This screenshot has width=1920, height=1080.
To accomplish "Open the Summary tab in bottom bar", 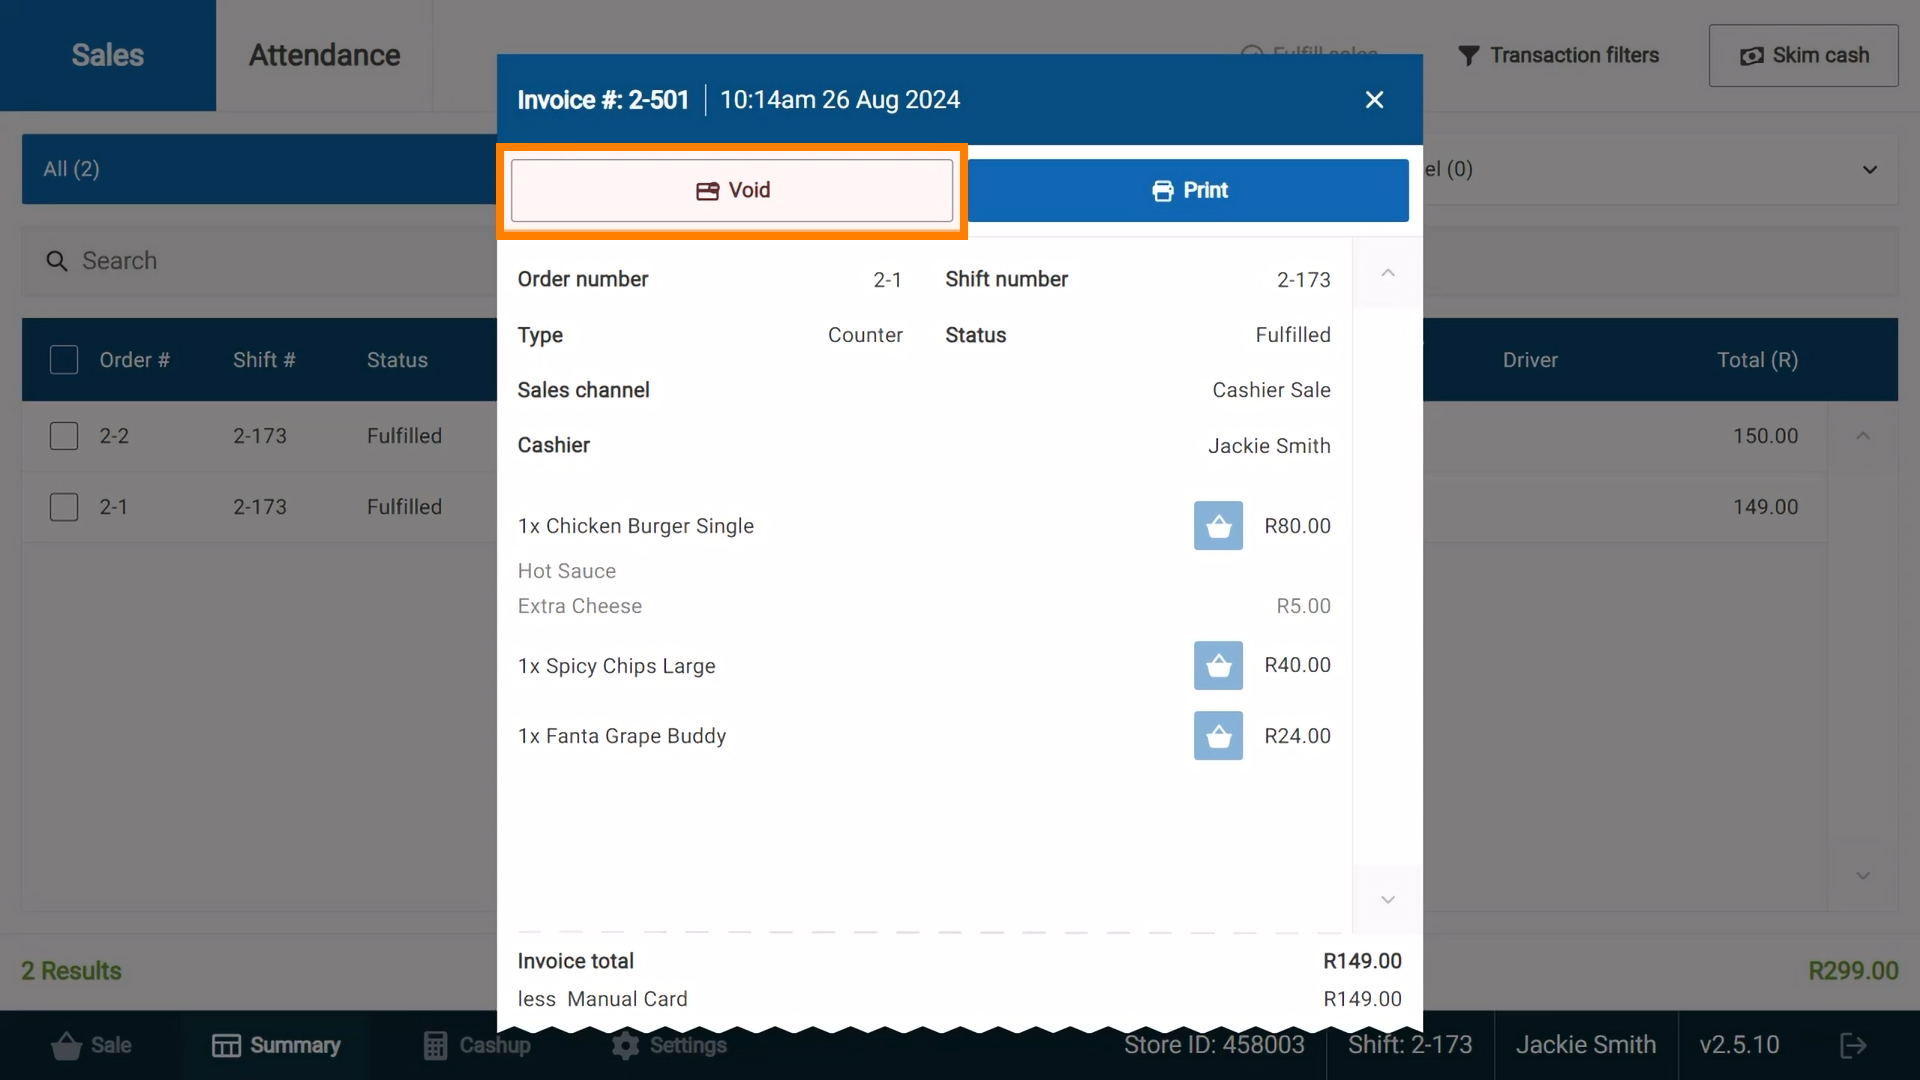I will pyautogui.click(x=276, y=1045).
